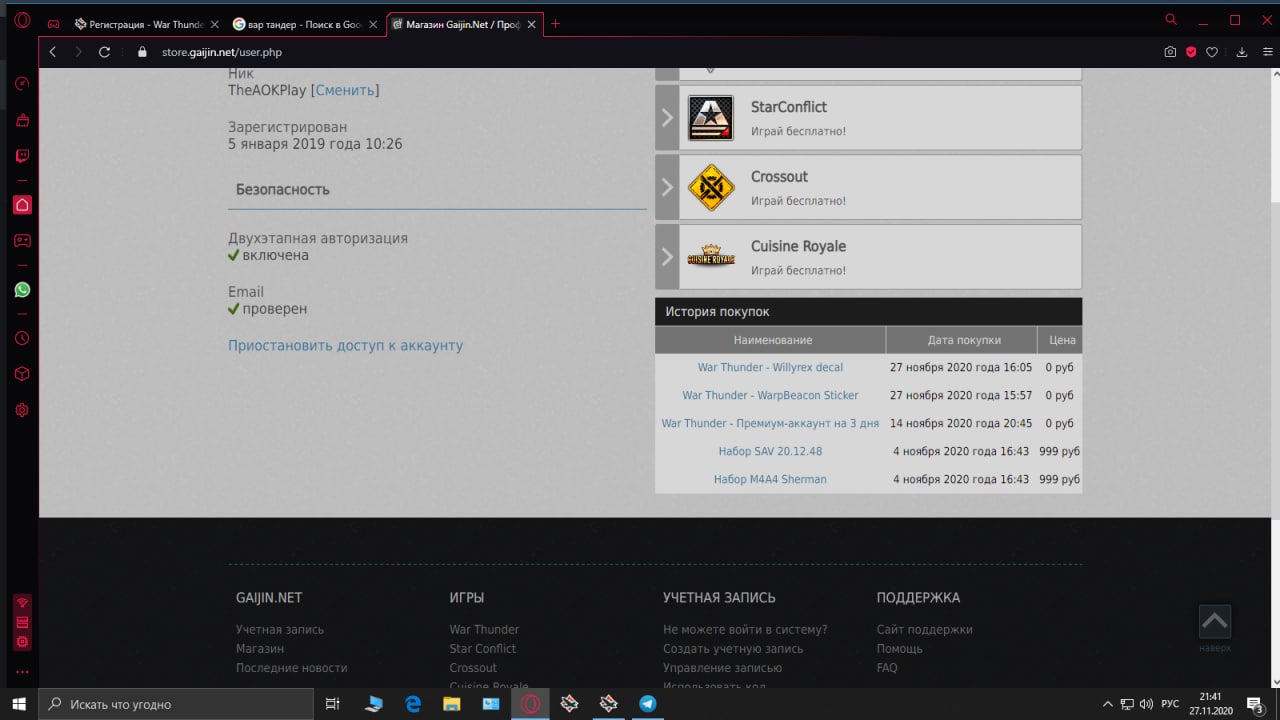
Task: Take a snapshot with camera icon
Action: pos(1170,52)
